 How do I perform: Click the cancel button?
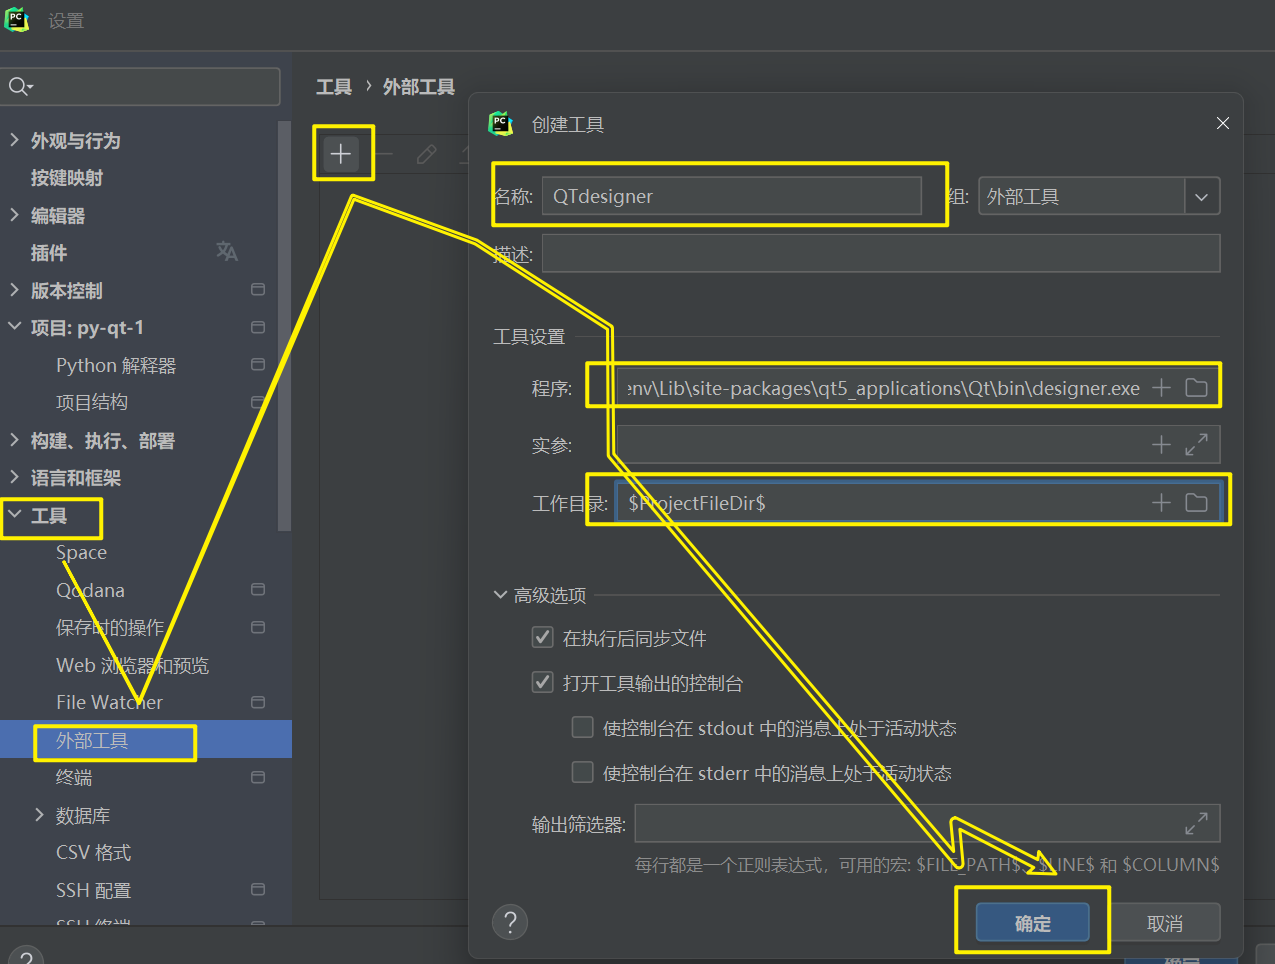coord(1164,923)
